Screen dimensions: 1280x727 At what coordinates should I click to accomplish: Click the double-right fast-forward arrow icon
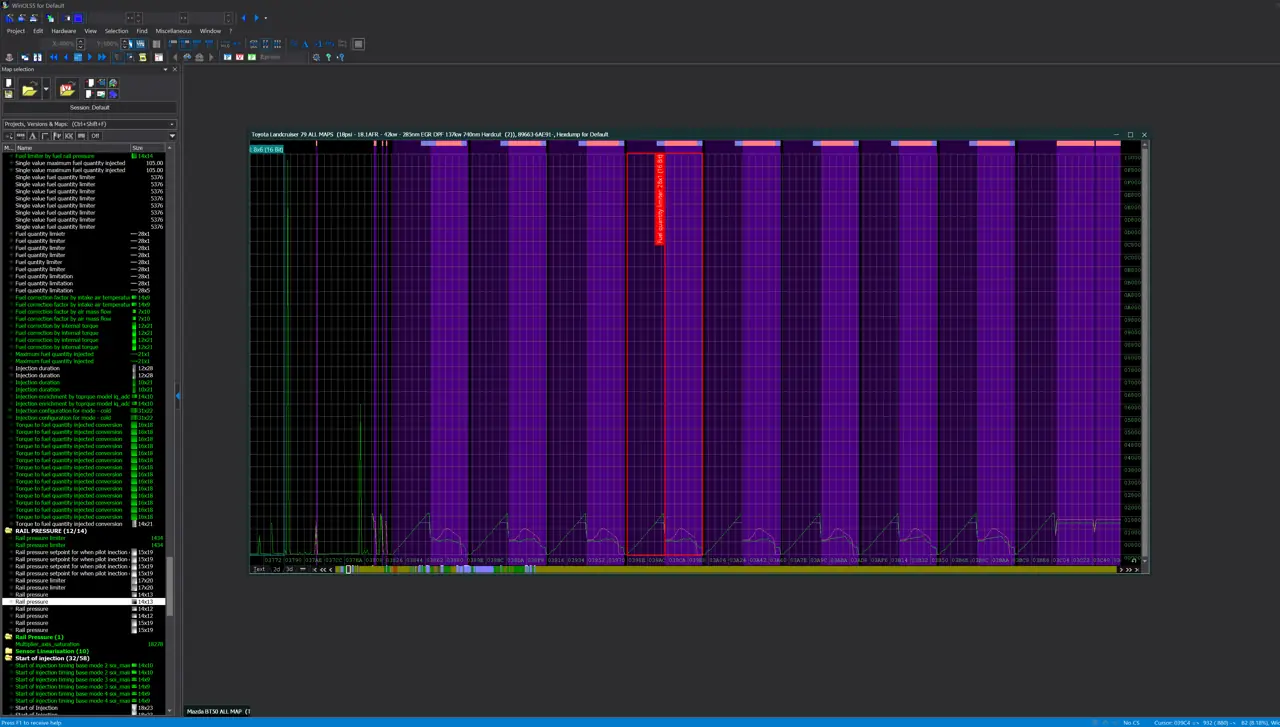pyautogui.click(x=102, y=57)
